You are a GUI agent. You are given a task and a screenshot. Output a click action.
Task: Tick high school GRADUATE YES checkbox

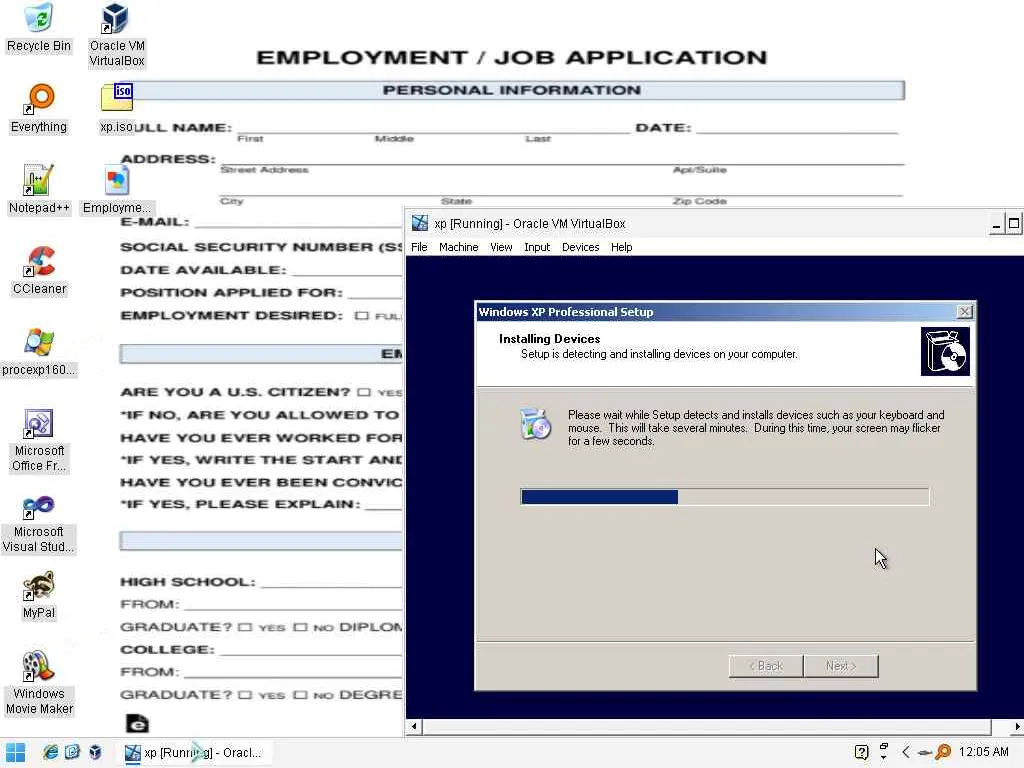[245, 627]
